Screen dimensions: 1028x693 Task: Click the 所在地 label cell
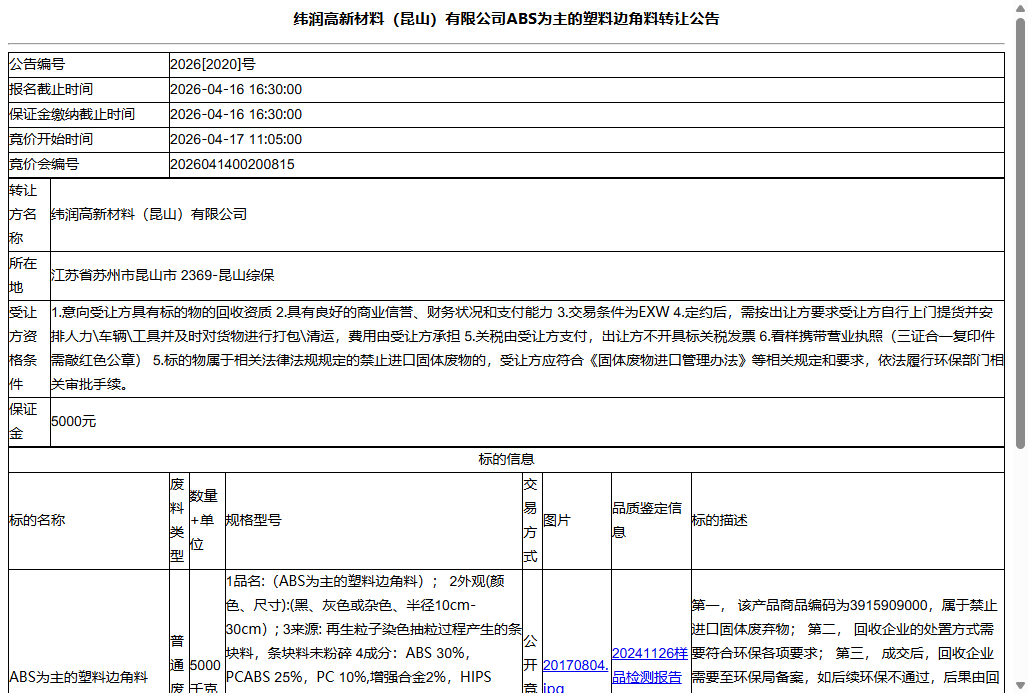pyautogui.click(x=29, y=276)
